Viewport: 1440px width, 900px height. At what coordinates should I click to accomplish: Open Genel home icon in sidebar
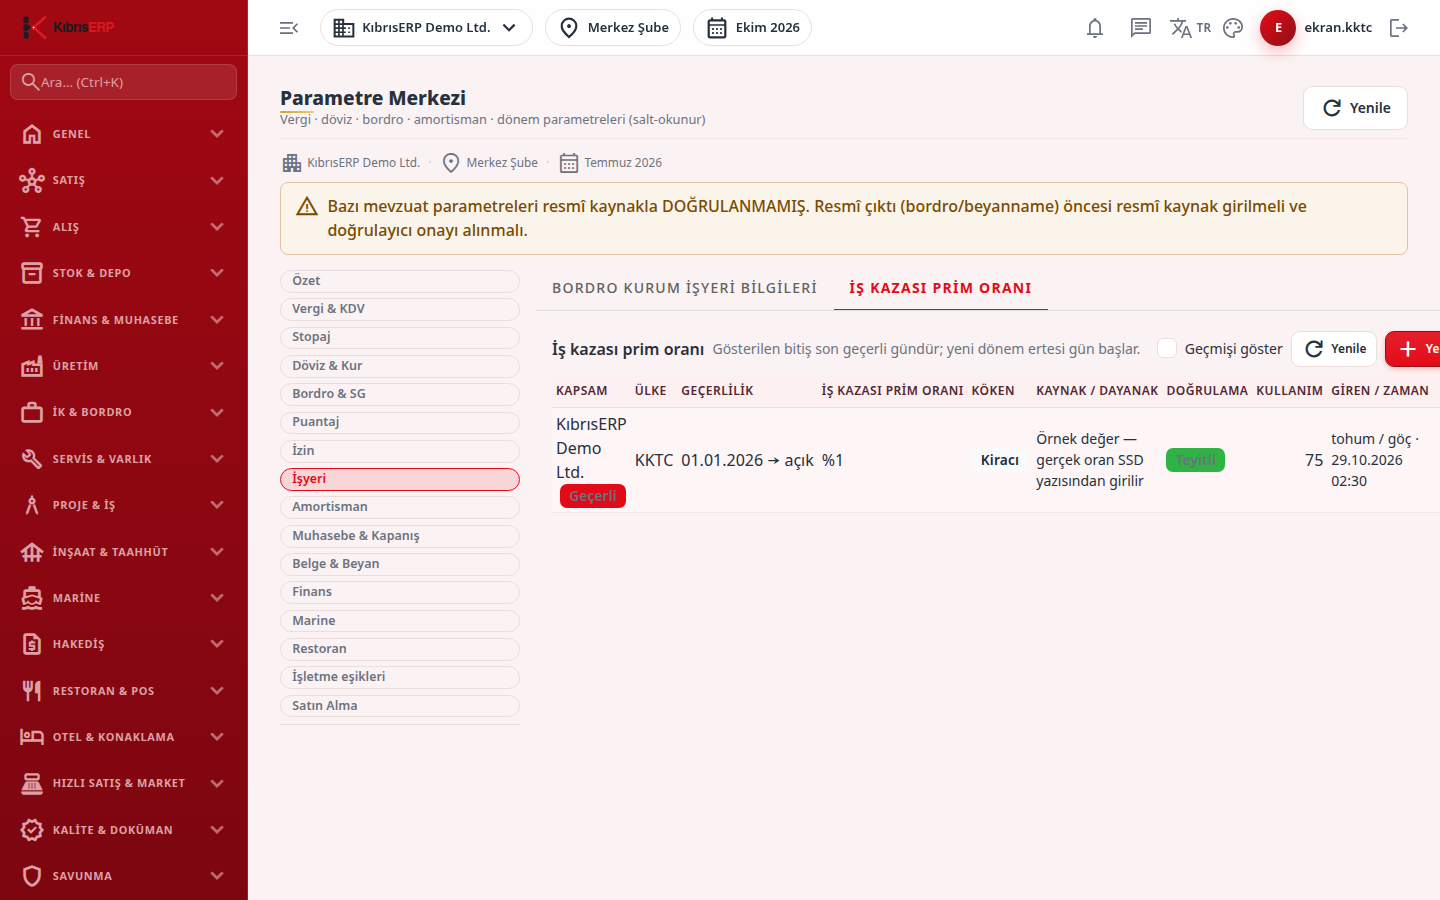point(32,134)
